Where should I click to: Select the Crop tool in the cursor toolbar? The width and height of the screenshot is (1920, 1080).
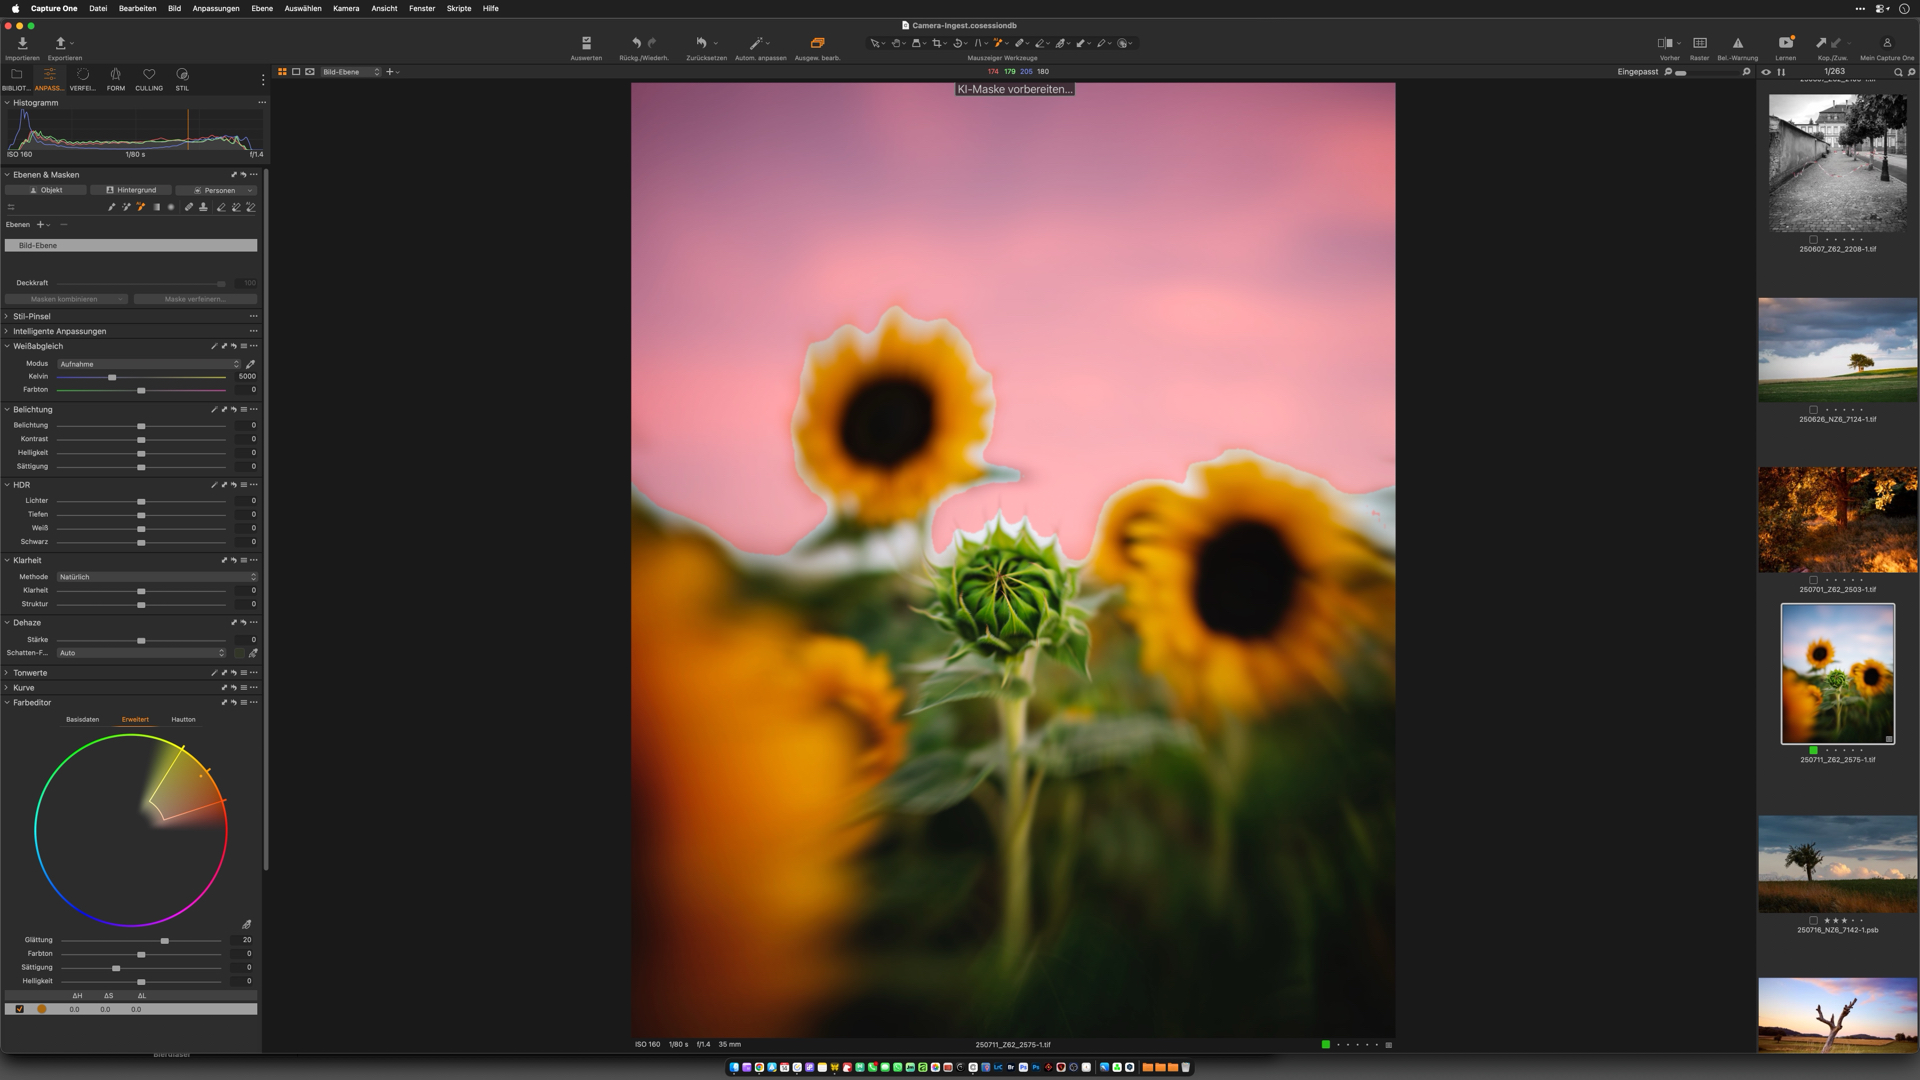tap(938, 43)
